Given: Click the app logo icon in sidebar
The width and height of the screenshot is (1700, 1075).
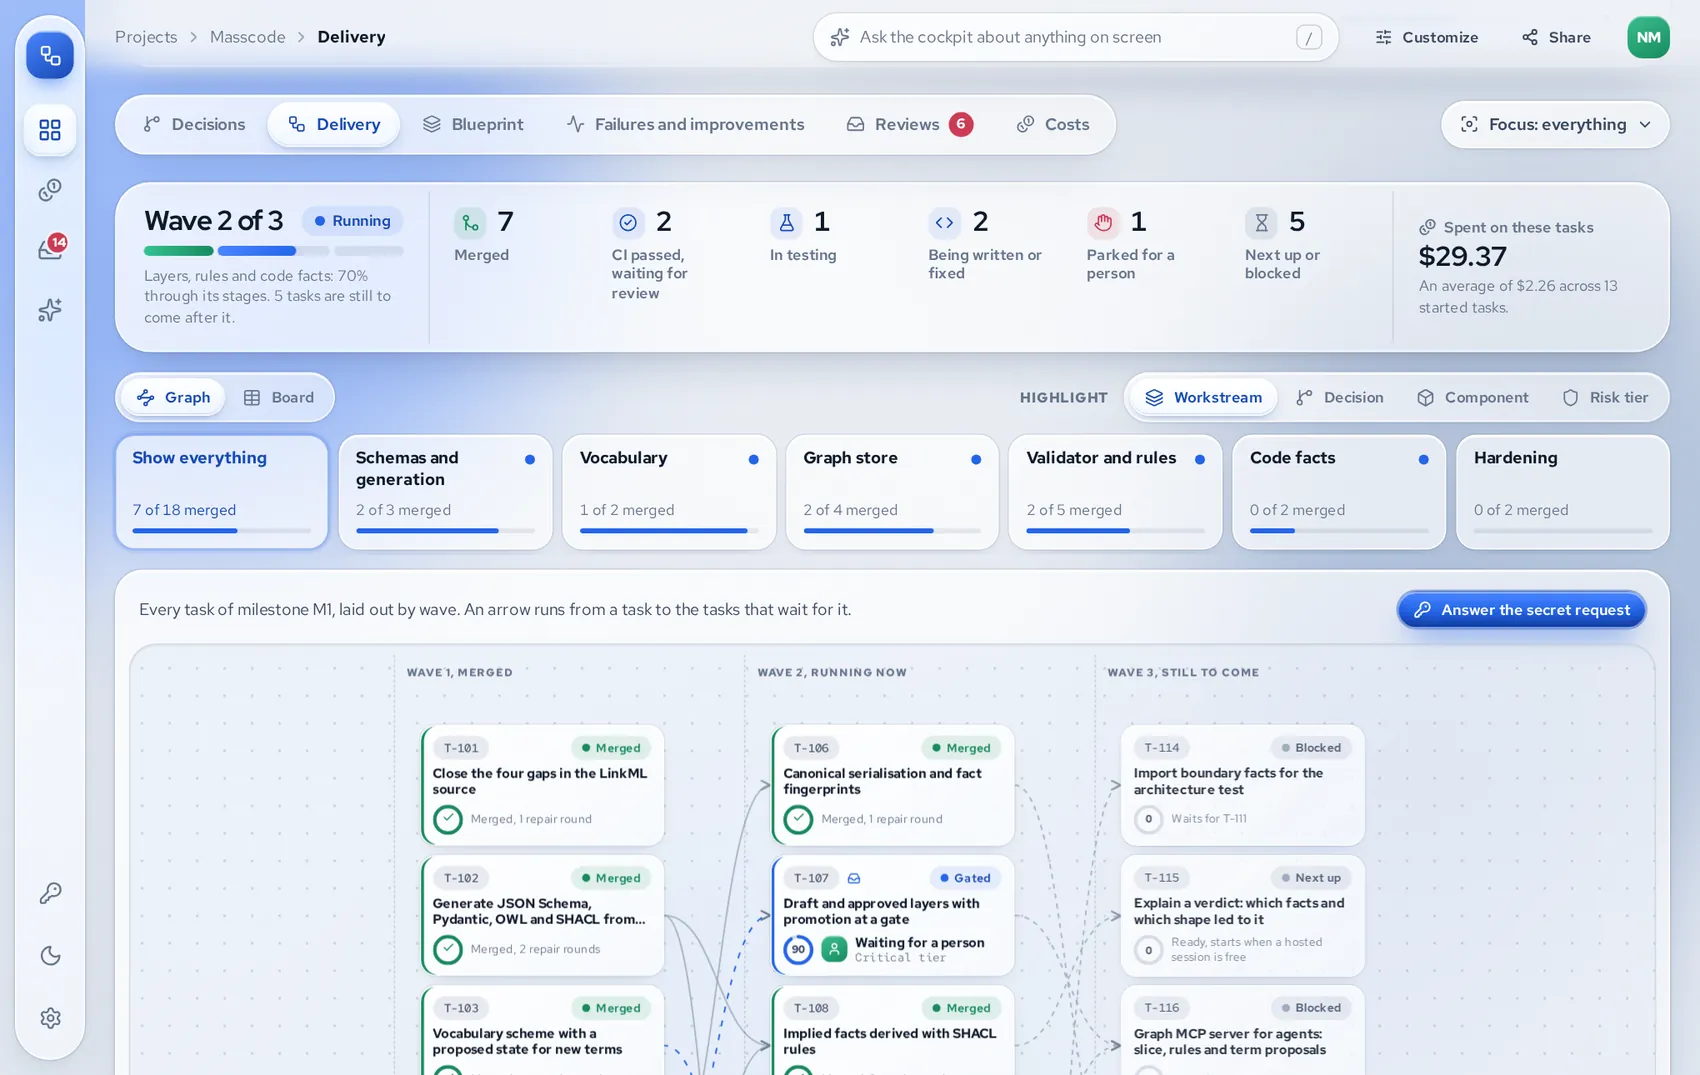Looking at the screenshot, I should pyautogui.click(x=50, y=55).
